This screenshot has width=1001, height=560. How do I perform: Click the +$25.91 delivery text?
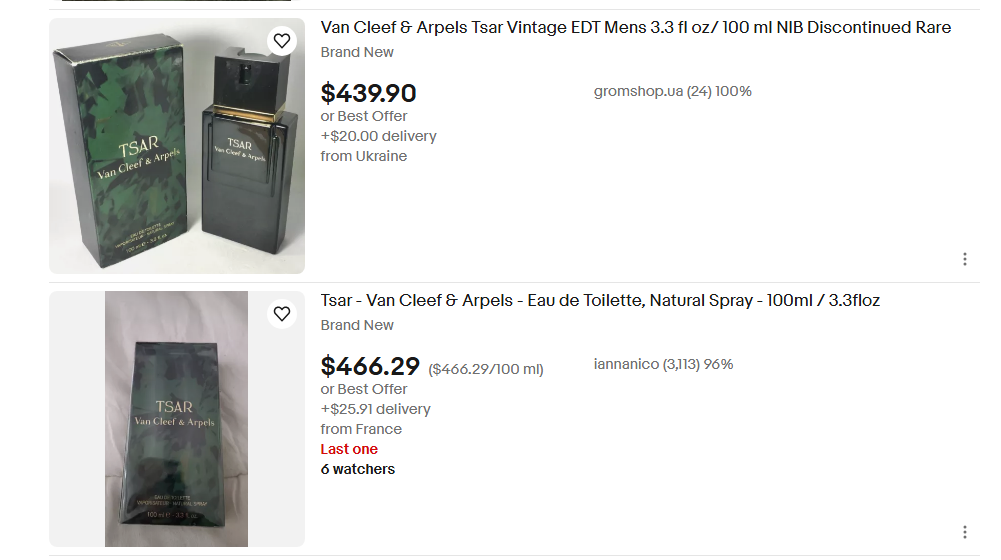pyautogui.click(x=375, y=409)
